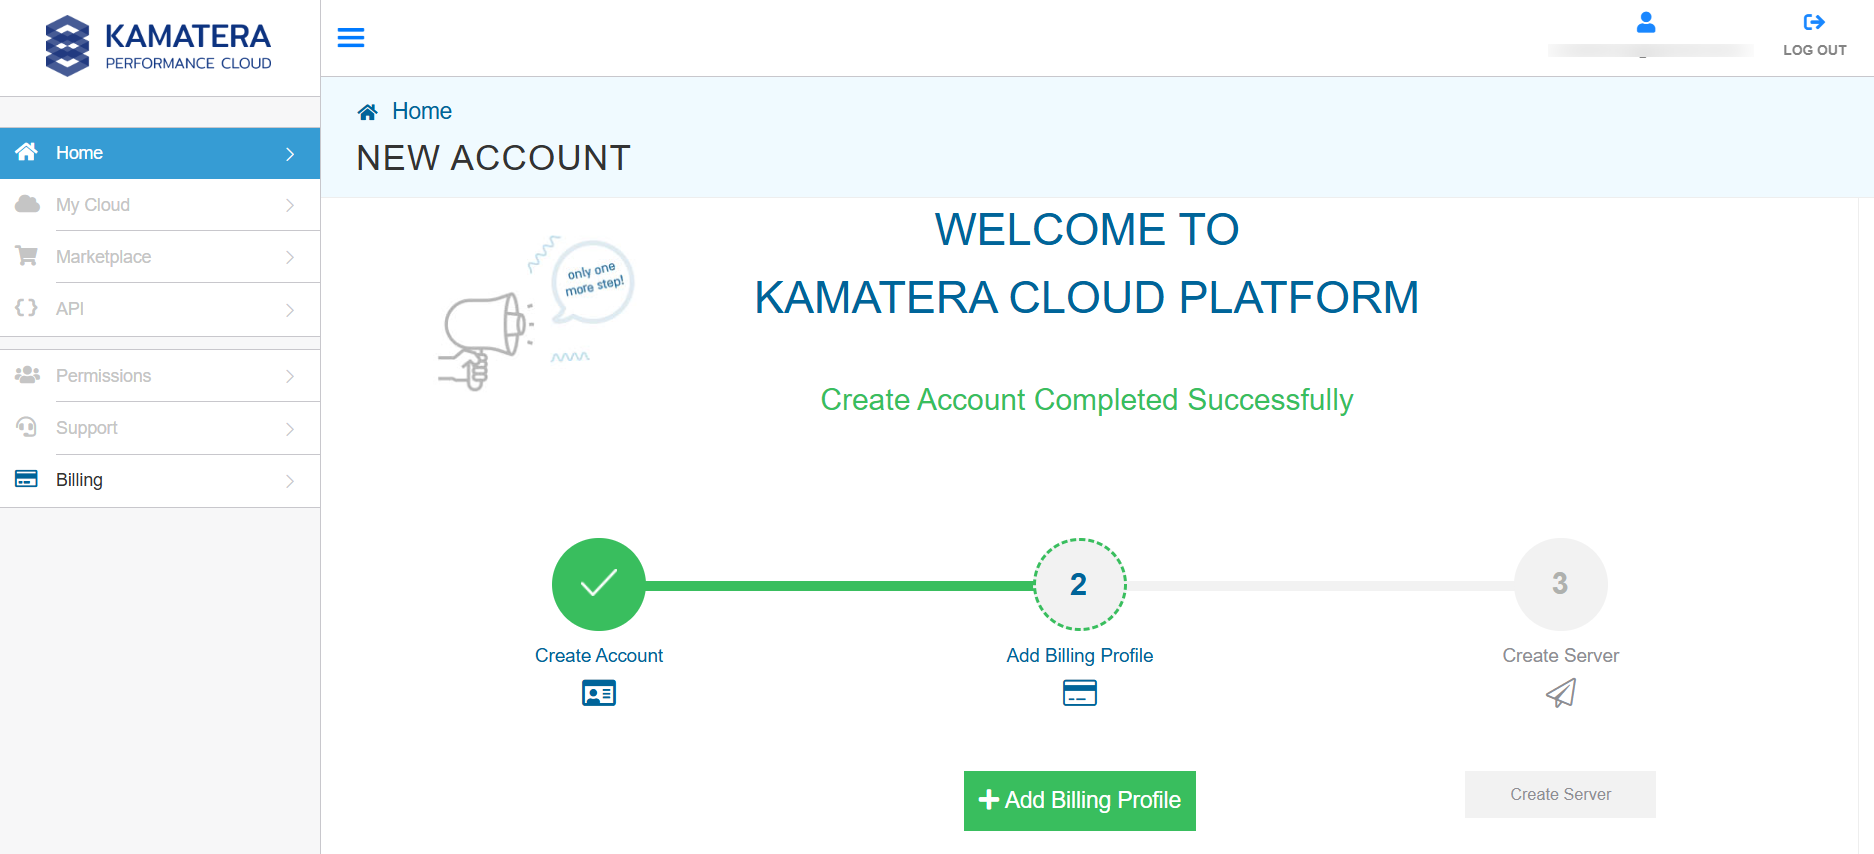Viewport: 1874px width, 854px height.
Task: Click the blurred username field
Action: (x=1650, y=50)
